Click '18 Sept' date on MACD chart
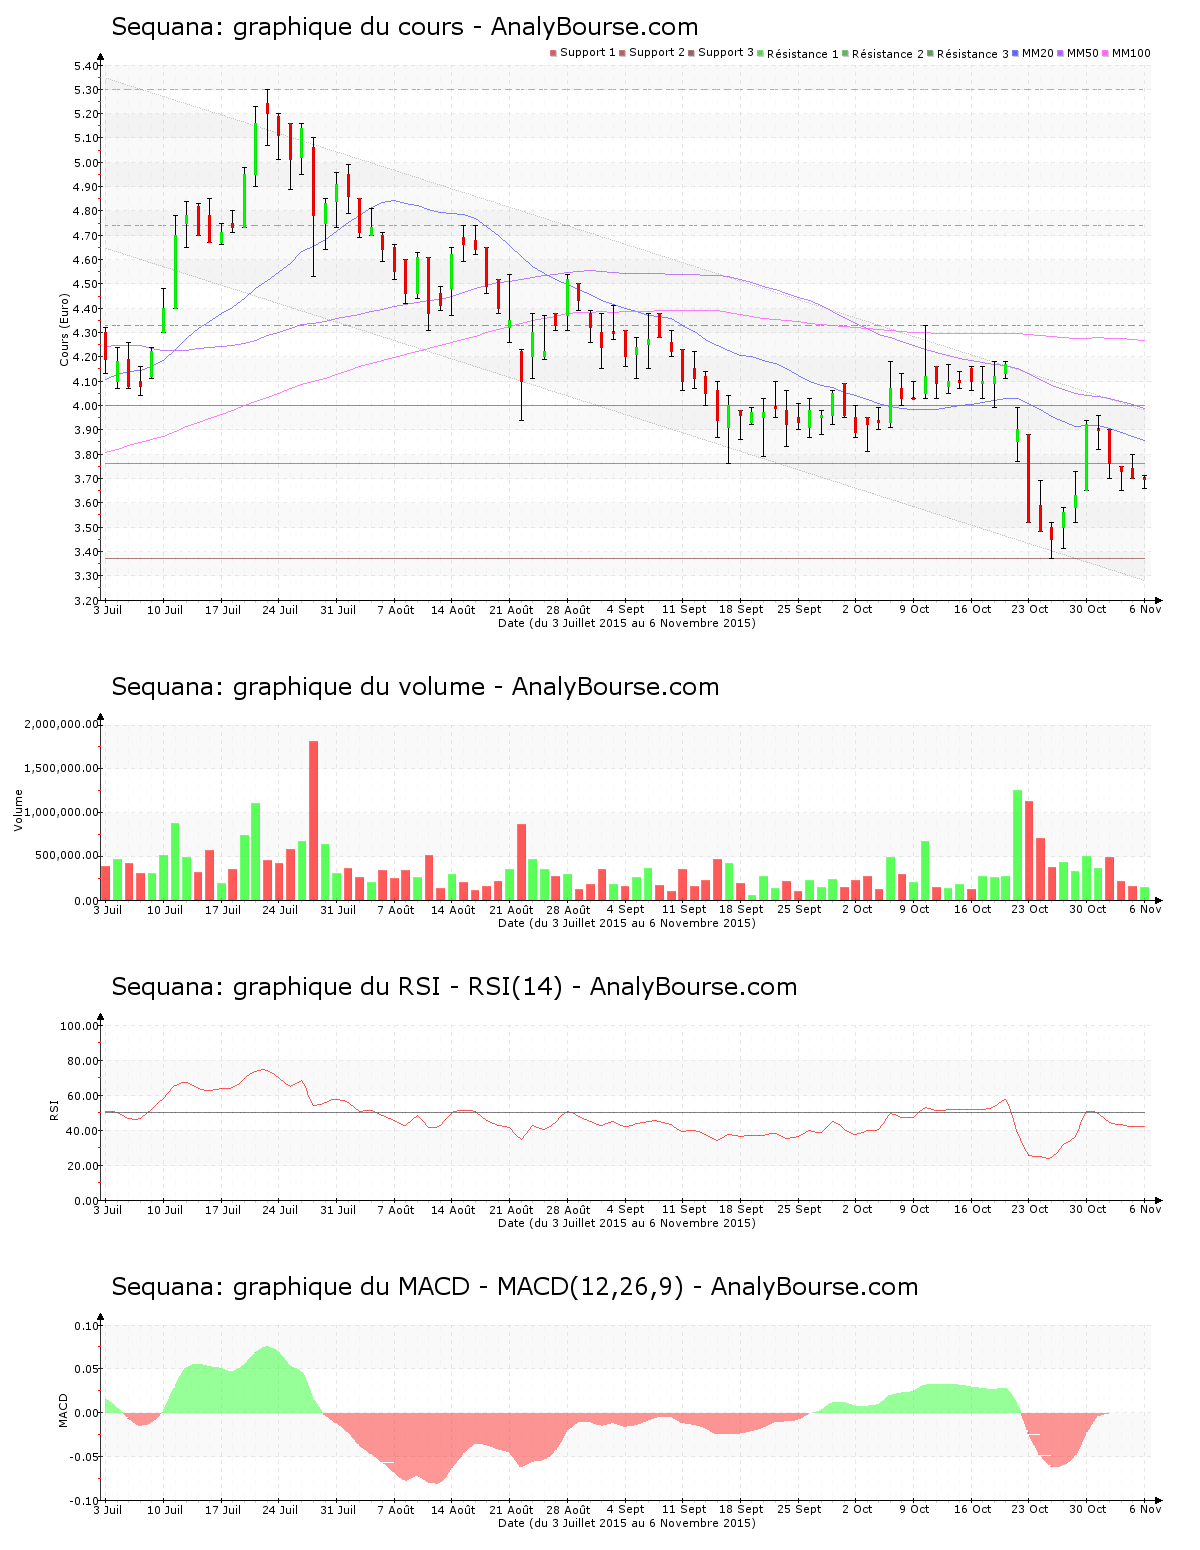This screenshot has width=1200, height=1550. click(741, 1510)
